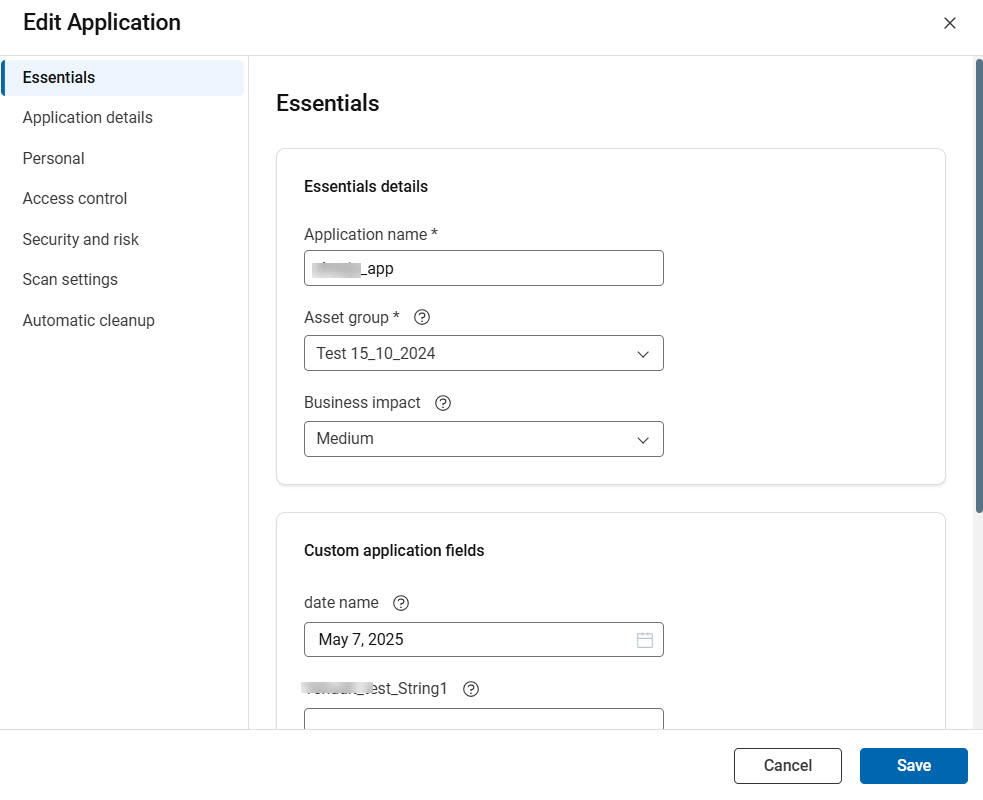Navigate to Security and risk section
Viewport: 983px width, 800px height.
81,240
